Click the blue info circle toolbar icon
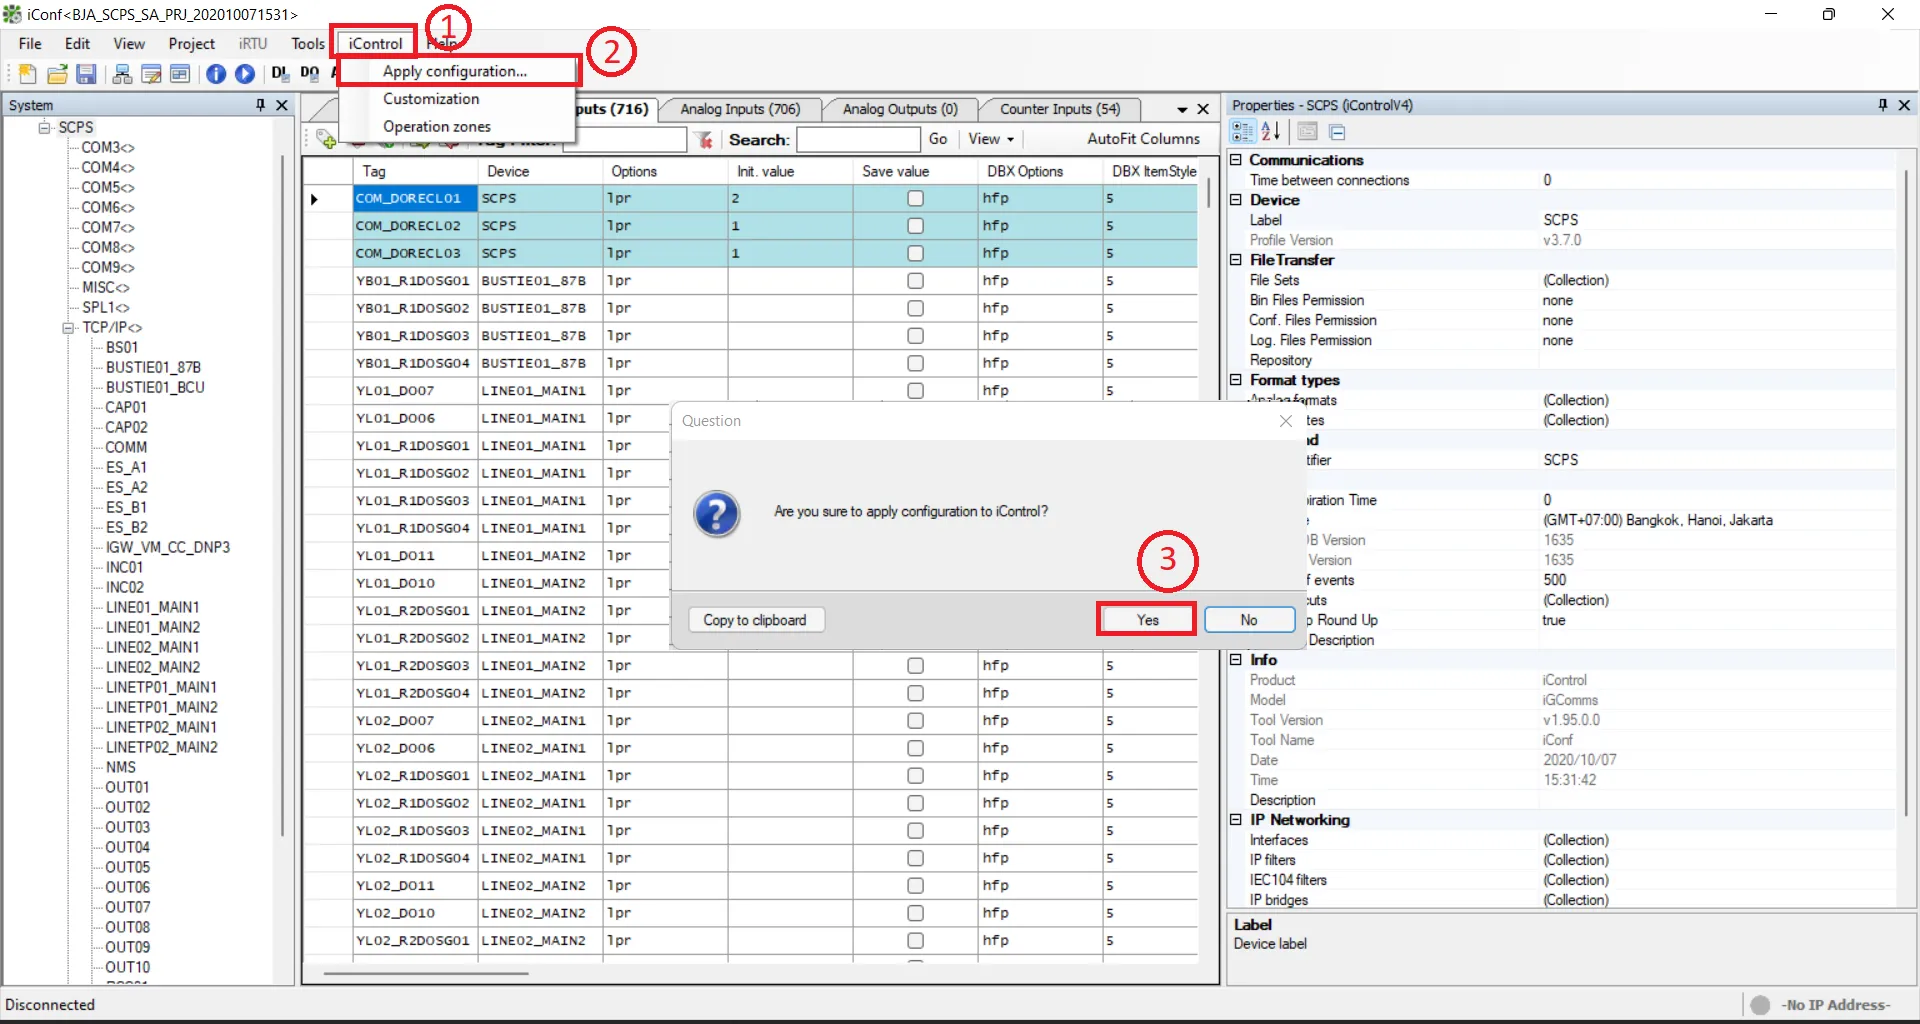Screen dimensions: 1920x1024 click(216, 74)
